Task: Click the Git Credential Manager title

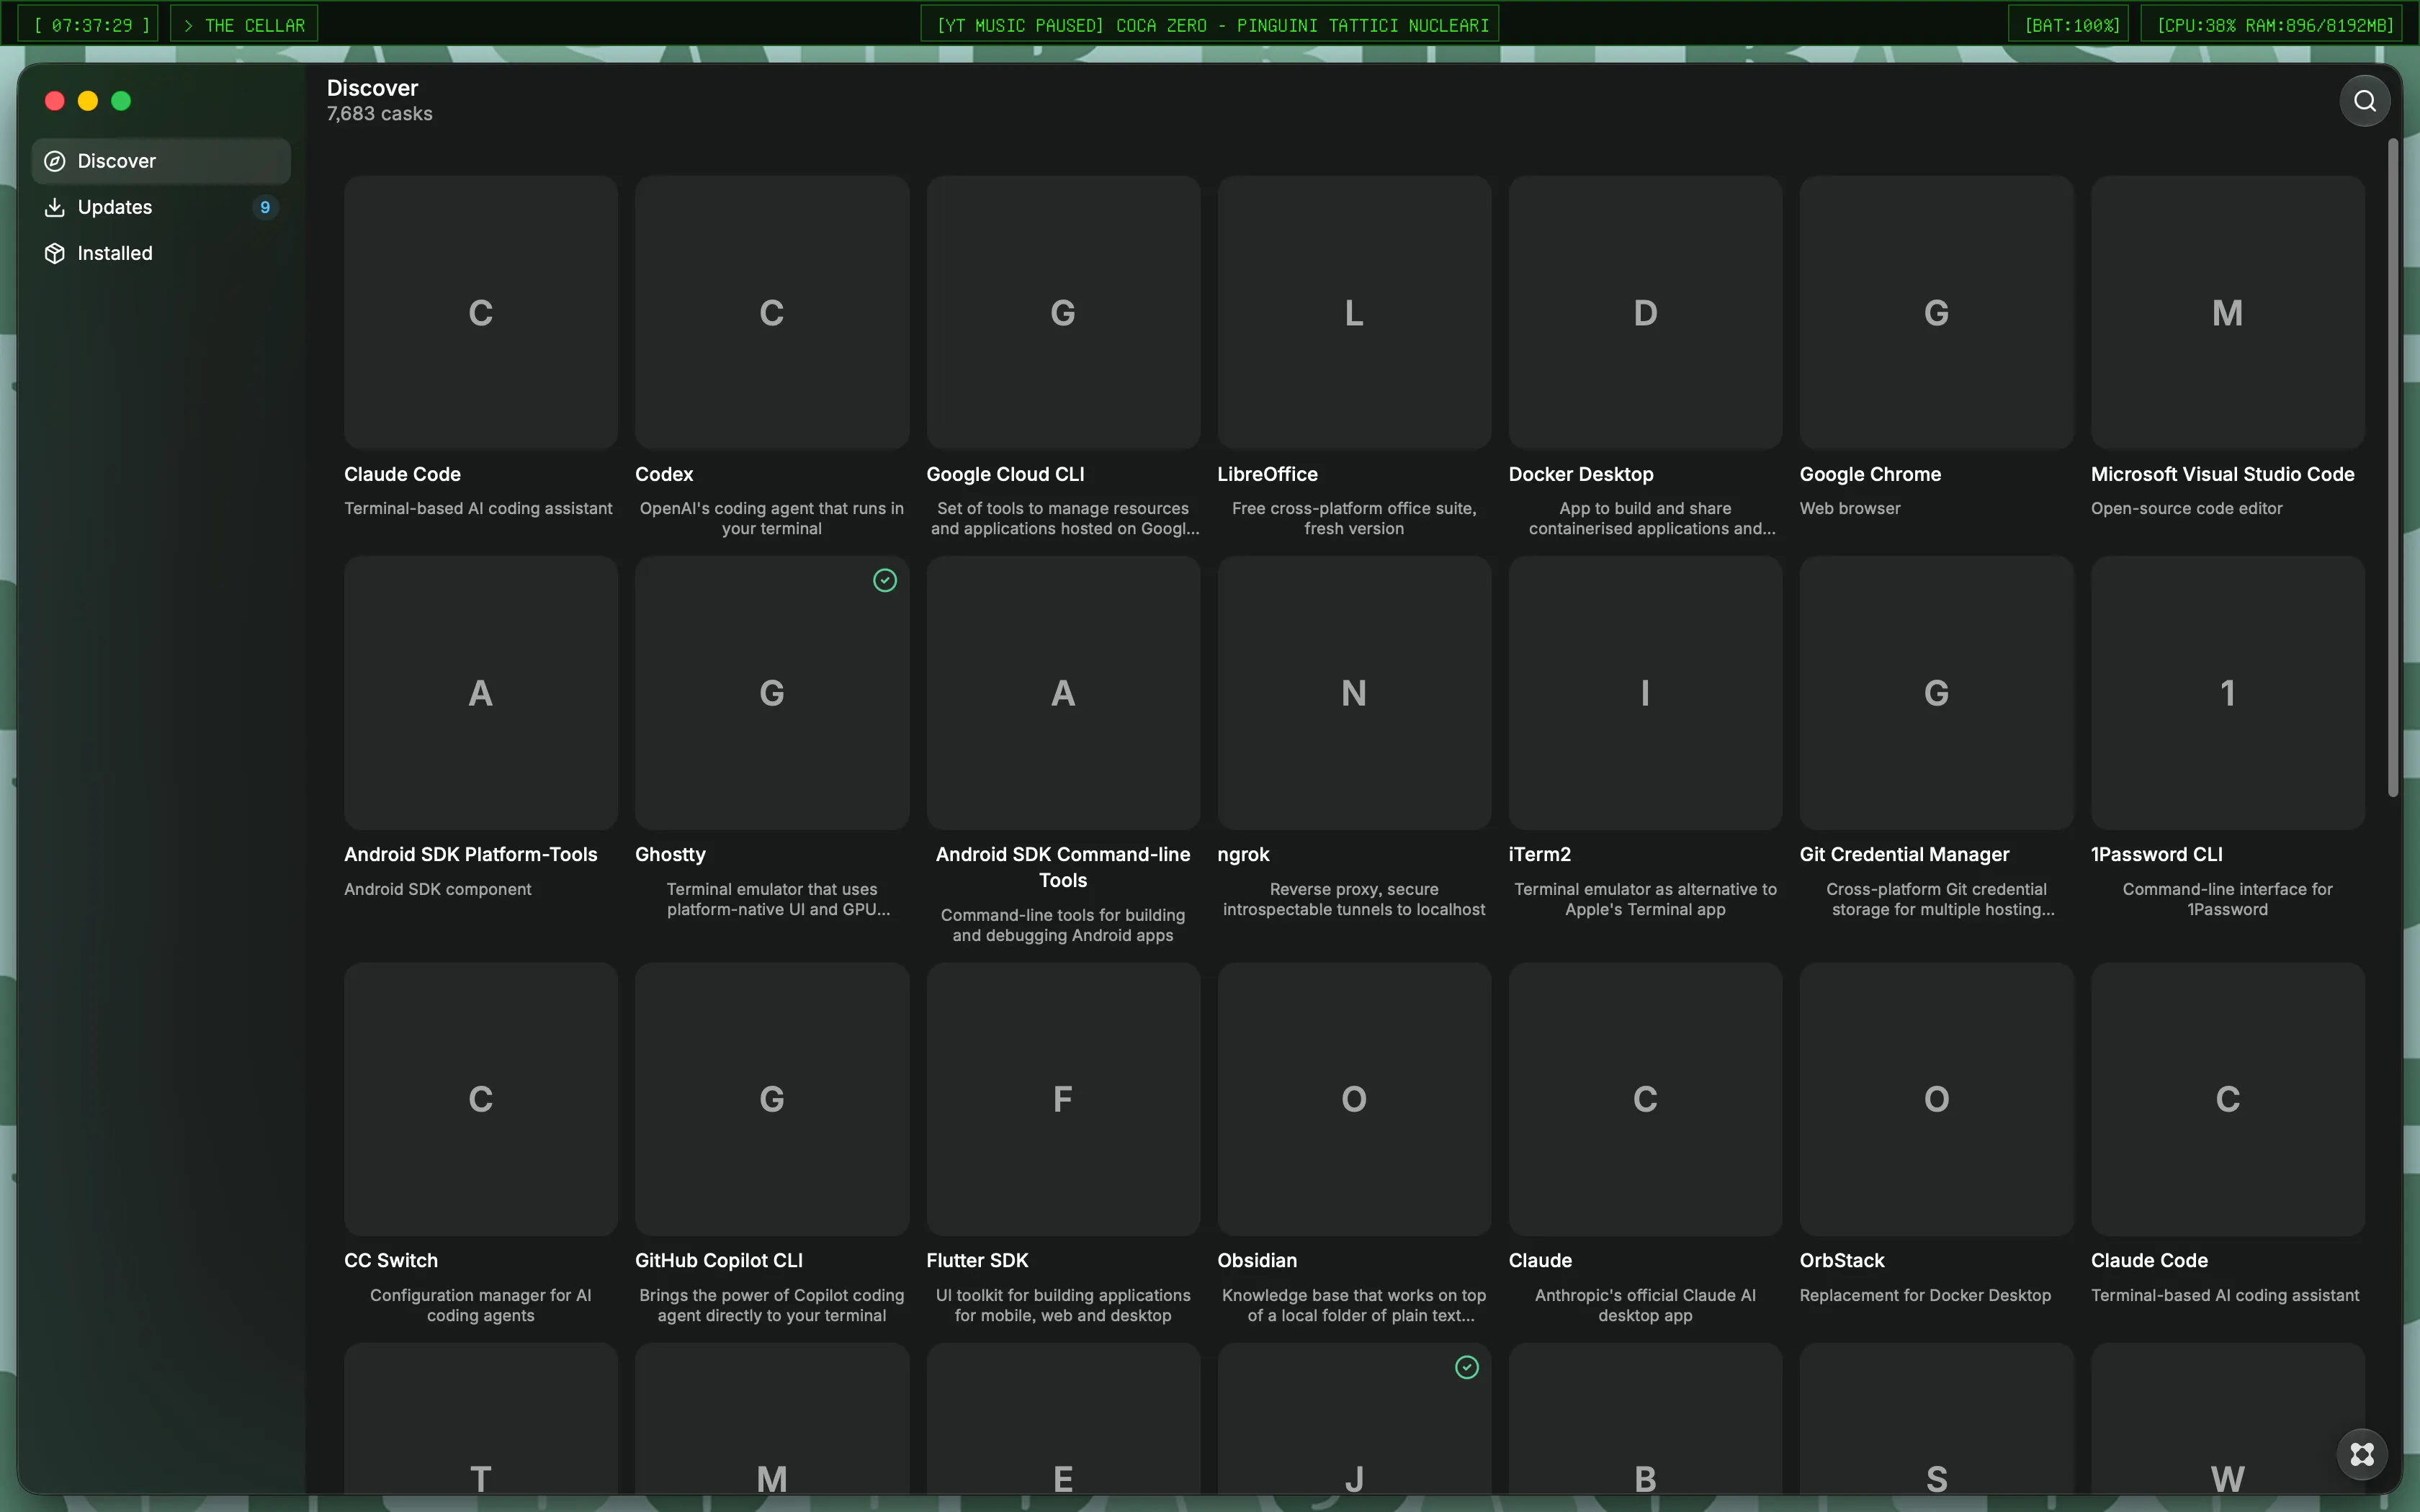Action: tap(1904, 854)
